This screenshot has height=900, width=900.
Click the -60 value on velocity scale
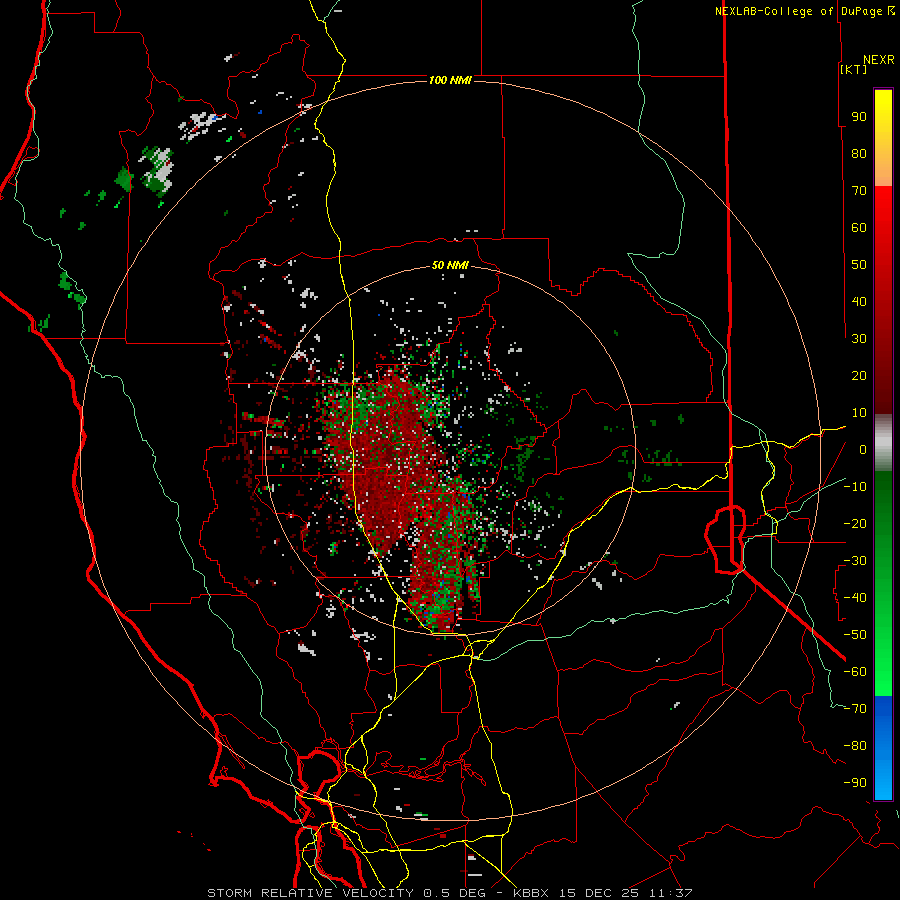(855, 672)
